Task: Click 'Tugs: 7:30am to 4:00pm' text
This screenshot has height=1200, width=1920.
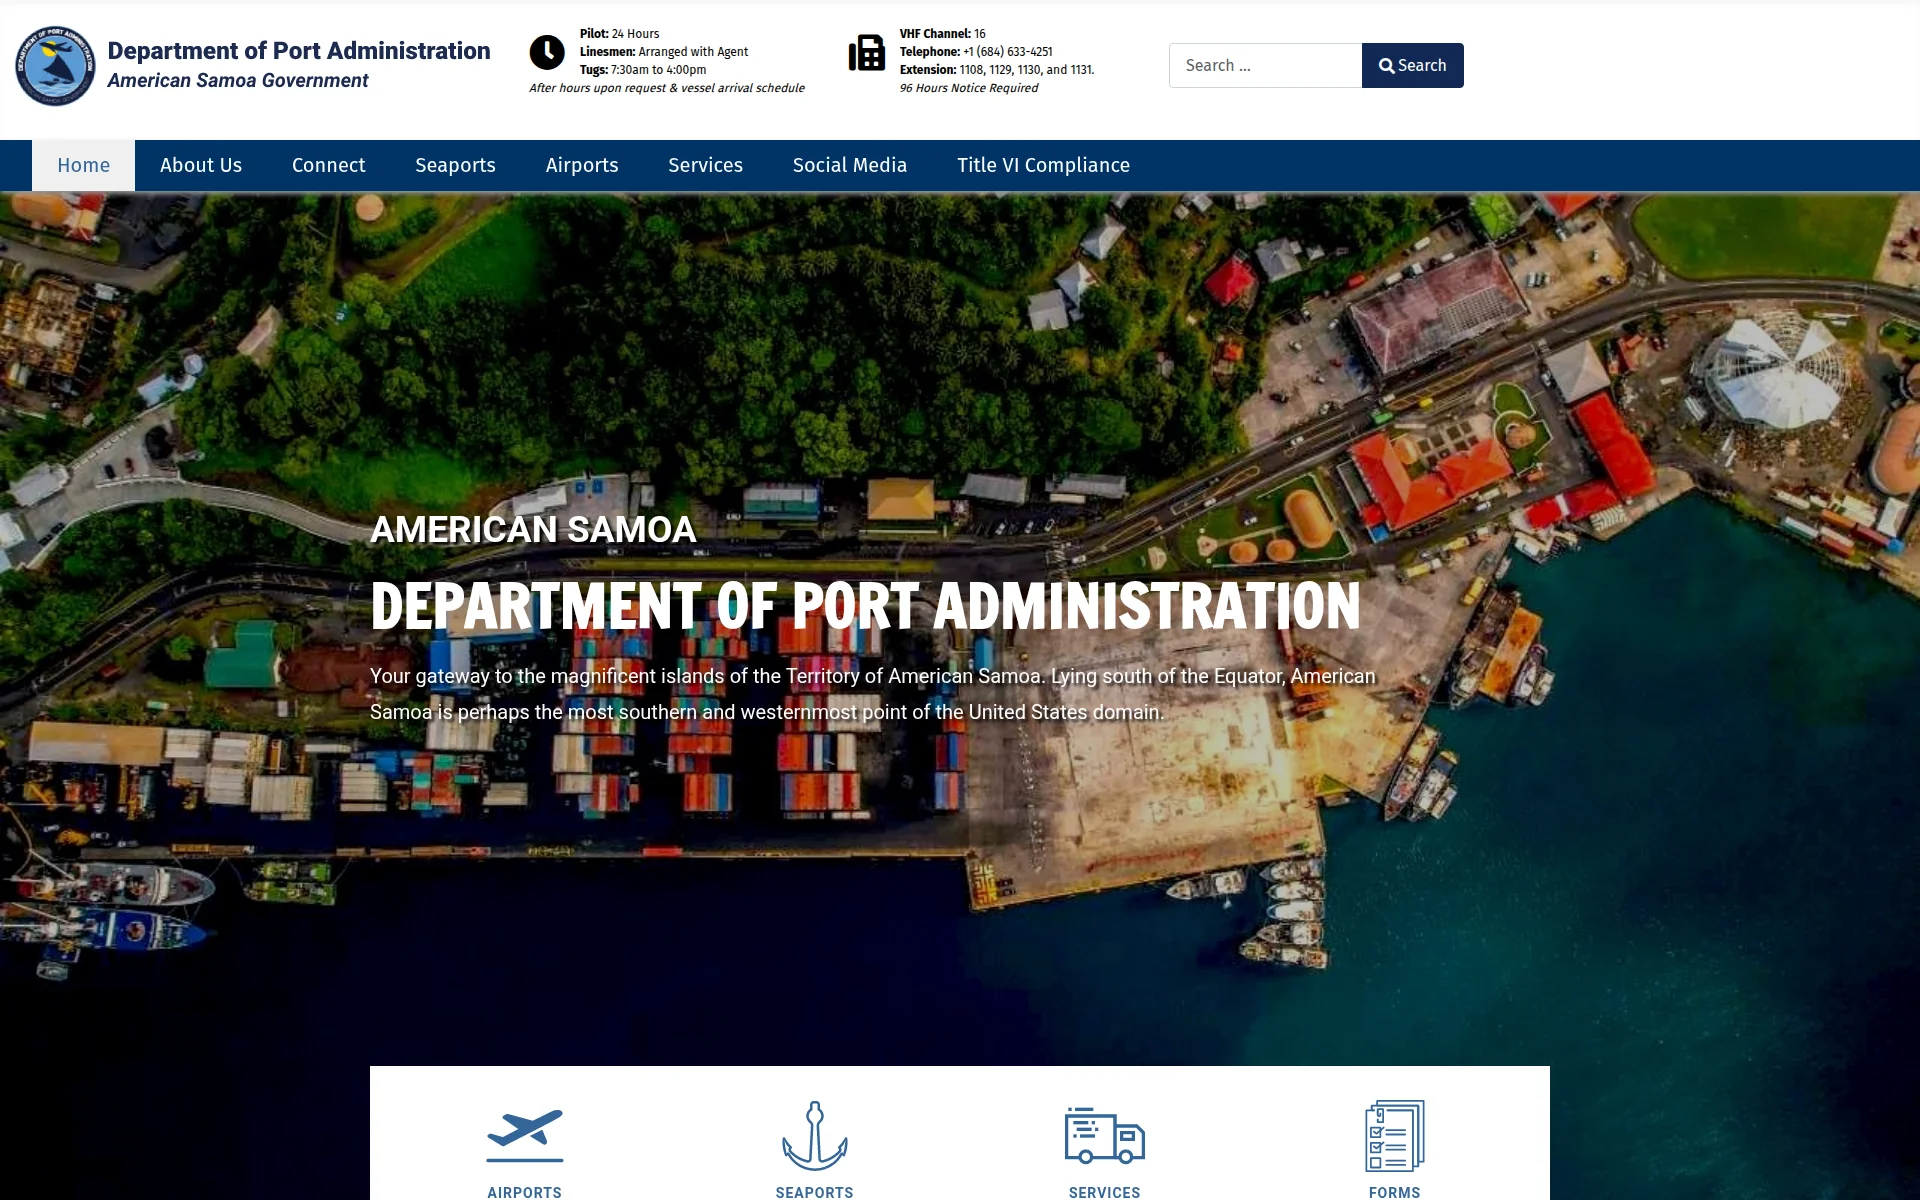Action: (643, 70)
